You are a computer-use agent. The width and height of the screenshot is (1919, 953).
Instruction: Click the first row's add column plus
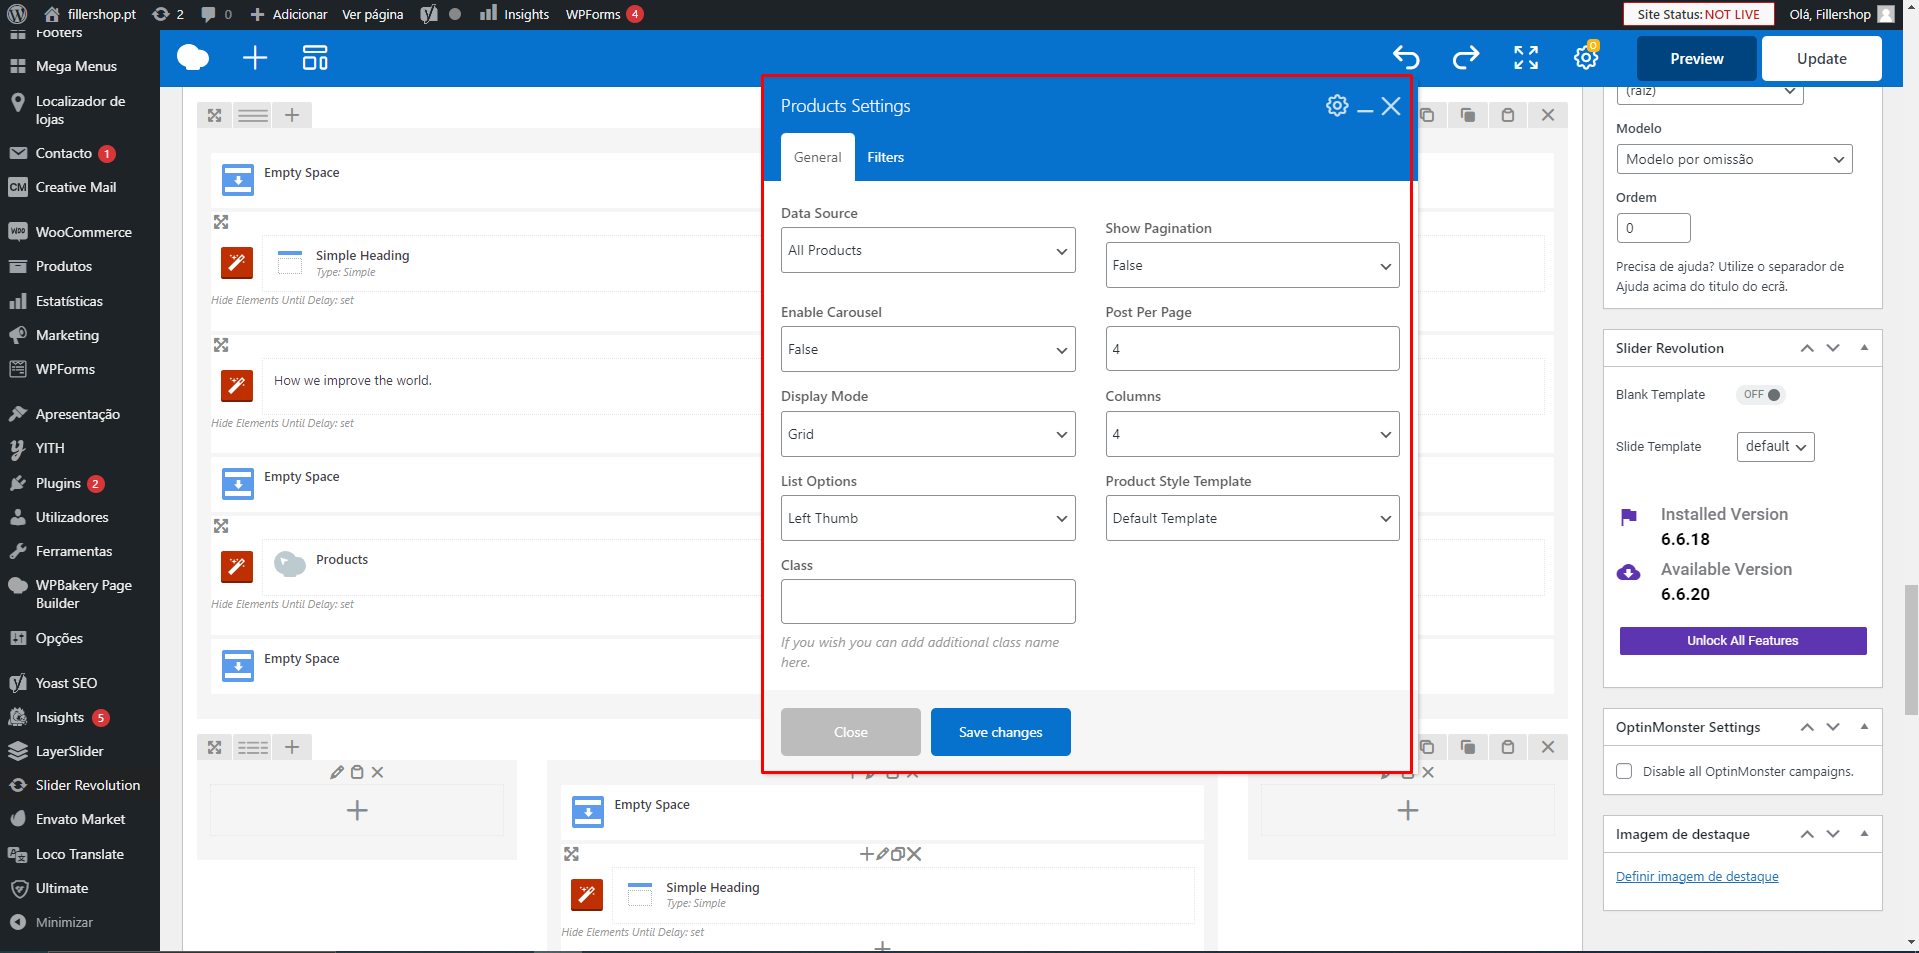pyautogui.click(x=292, y=116)
